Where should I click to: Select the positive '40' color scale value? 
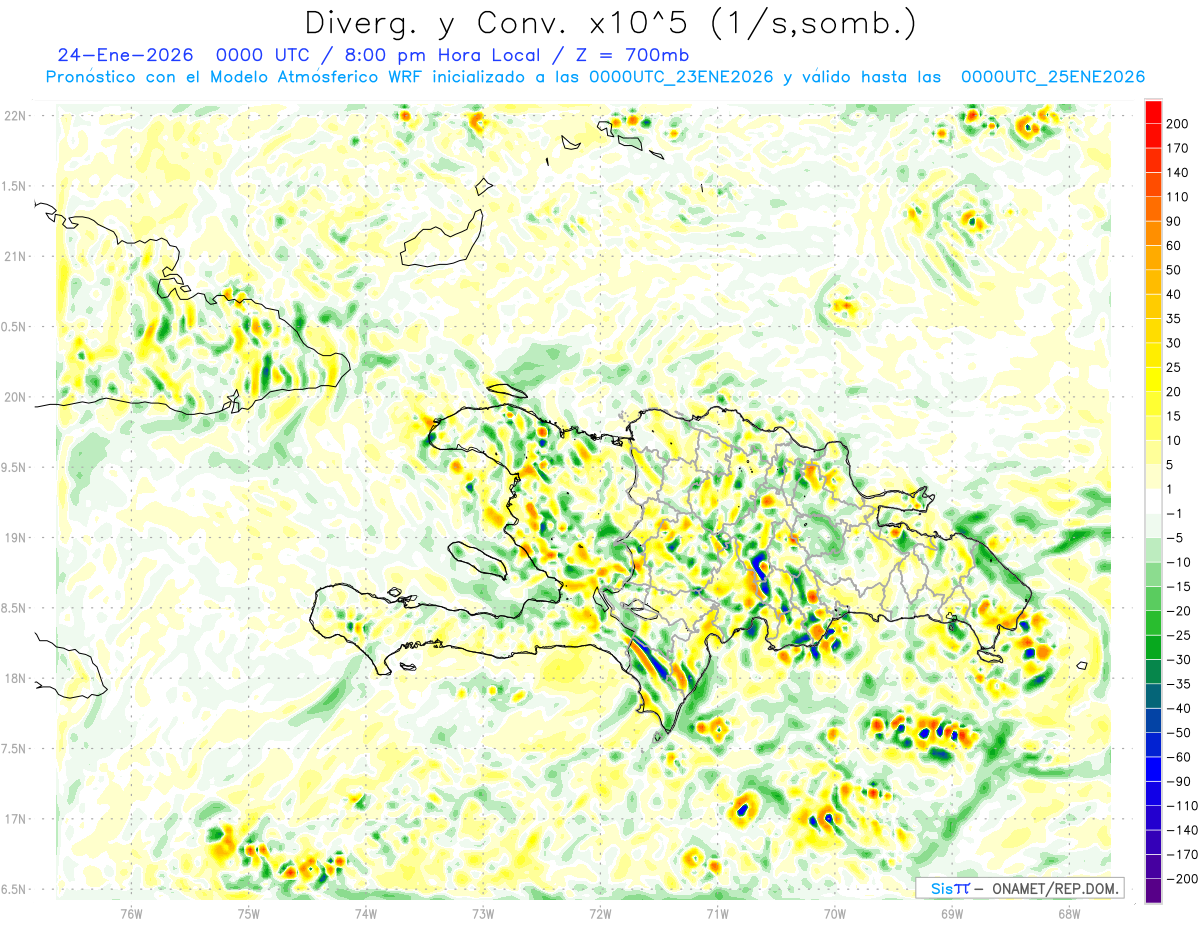point(1175,294)
